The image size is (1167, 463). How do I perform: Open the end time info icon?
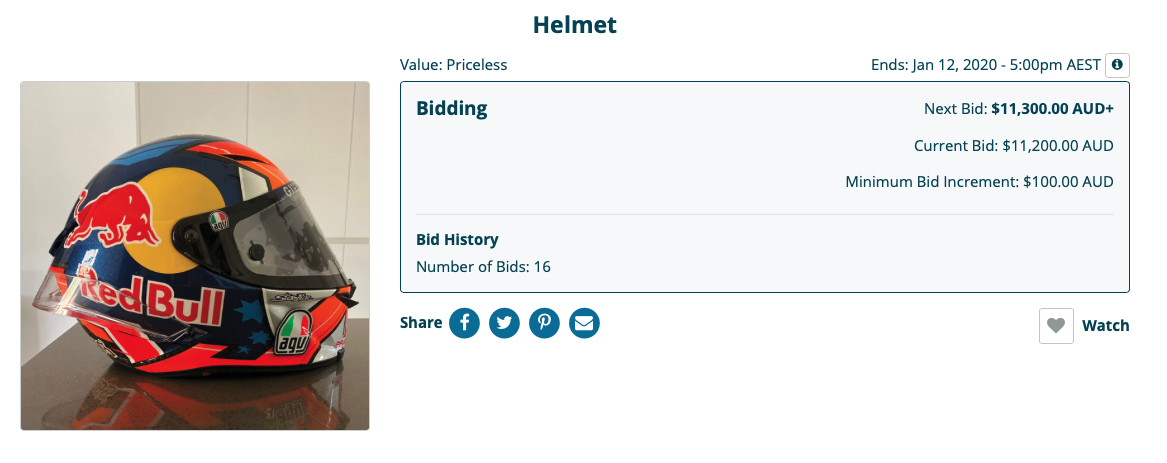pyautogui.click(x=1117, y=66)
